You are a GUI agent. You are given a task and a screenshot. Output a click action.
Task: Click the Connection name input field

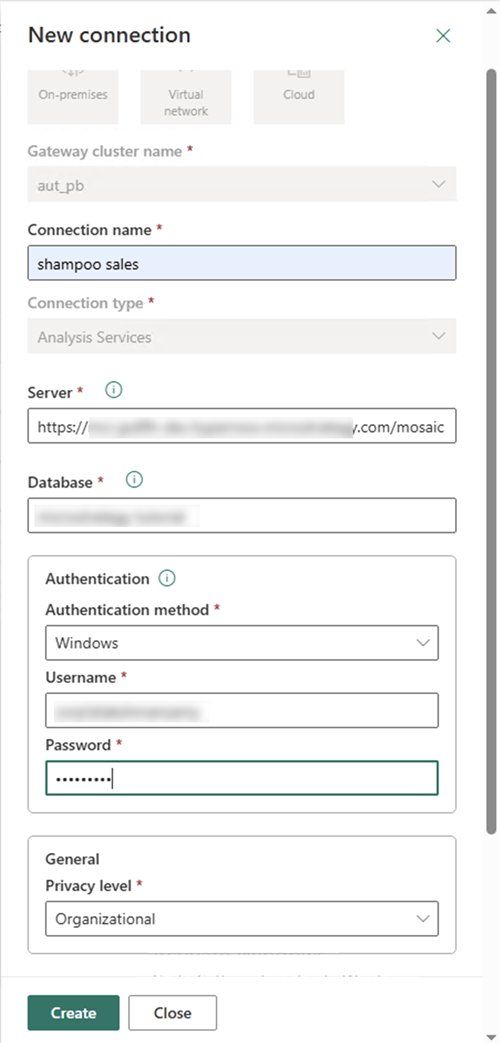click(242, 263)
